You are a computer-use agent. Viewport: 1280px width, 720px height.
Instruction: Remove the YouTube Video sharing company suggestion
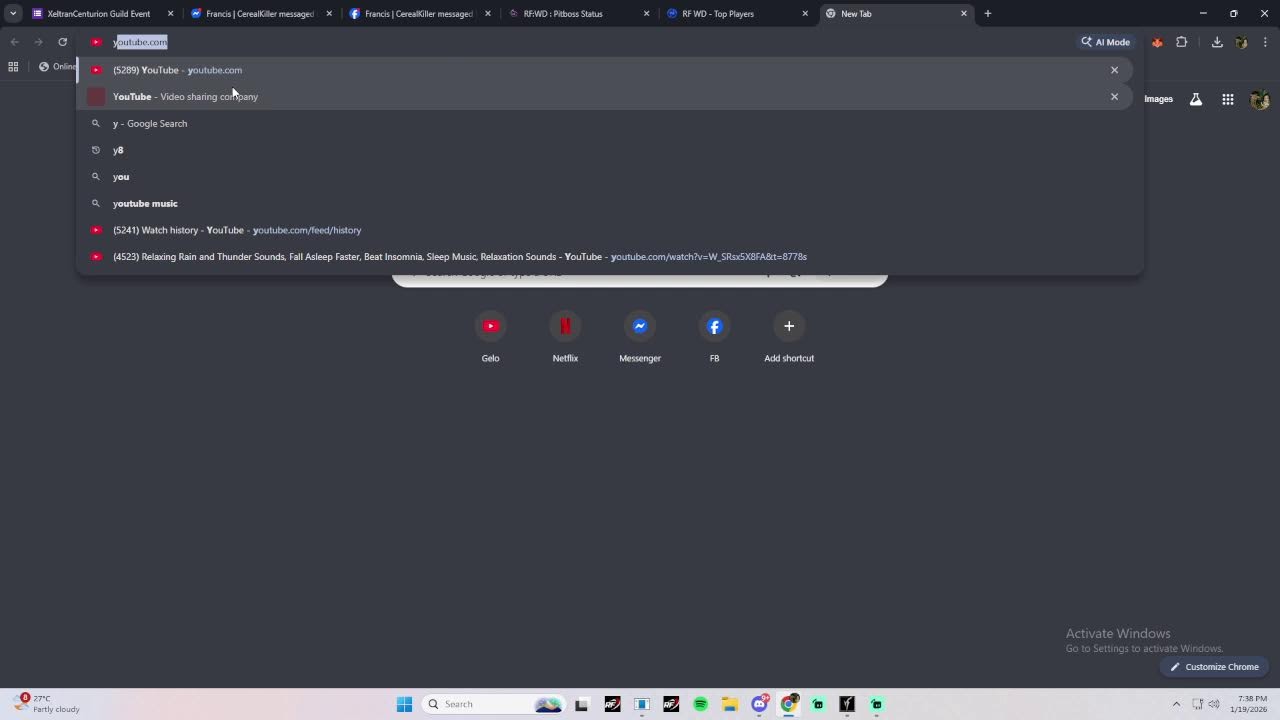(1114, 97)
